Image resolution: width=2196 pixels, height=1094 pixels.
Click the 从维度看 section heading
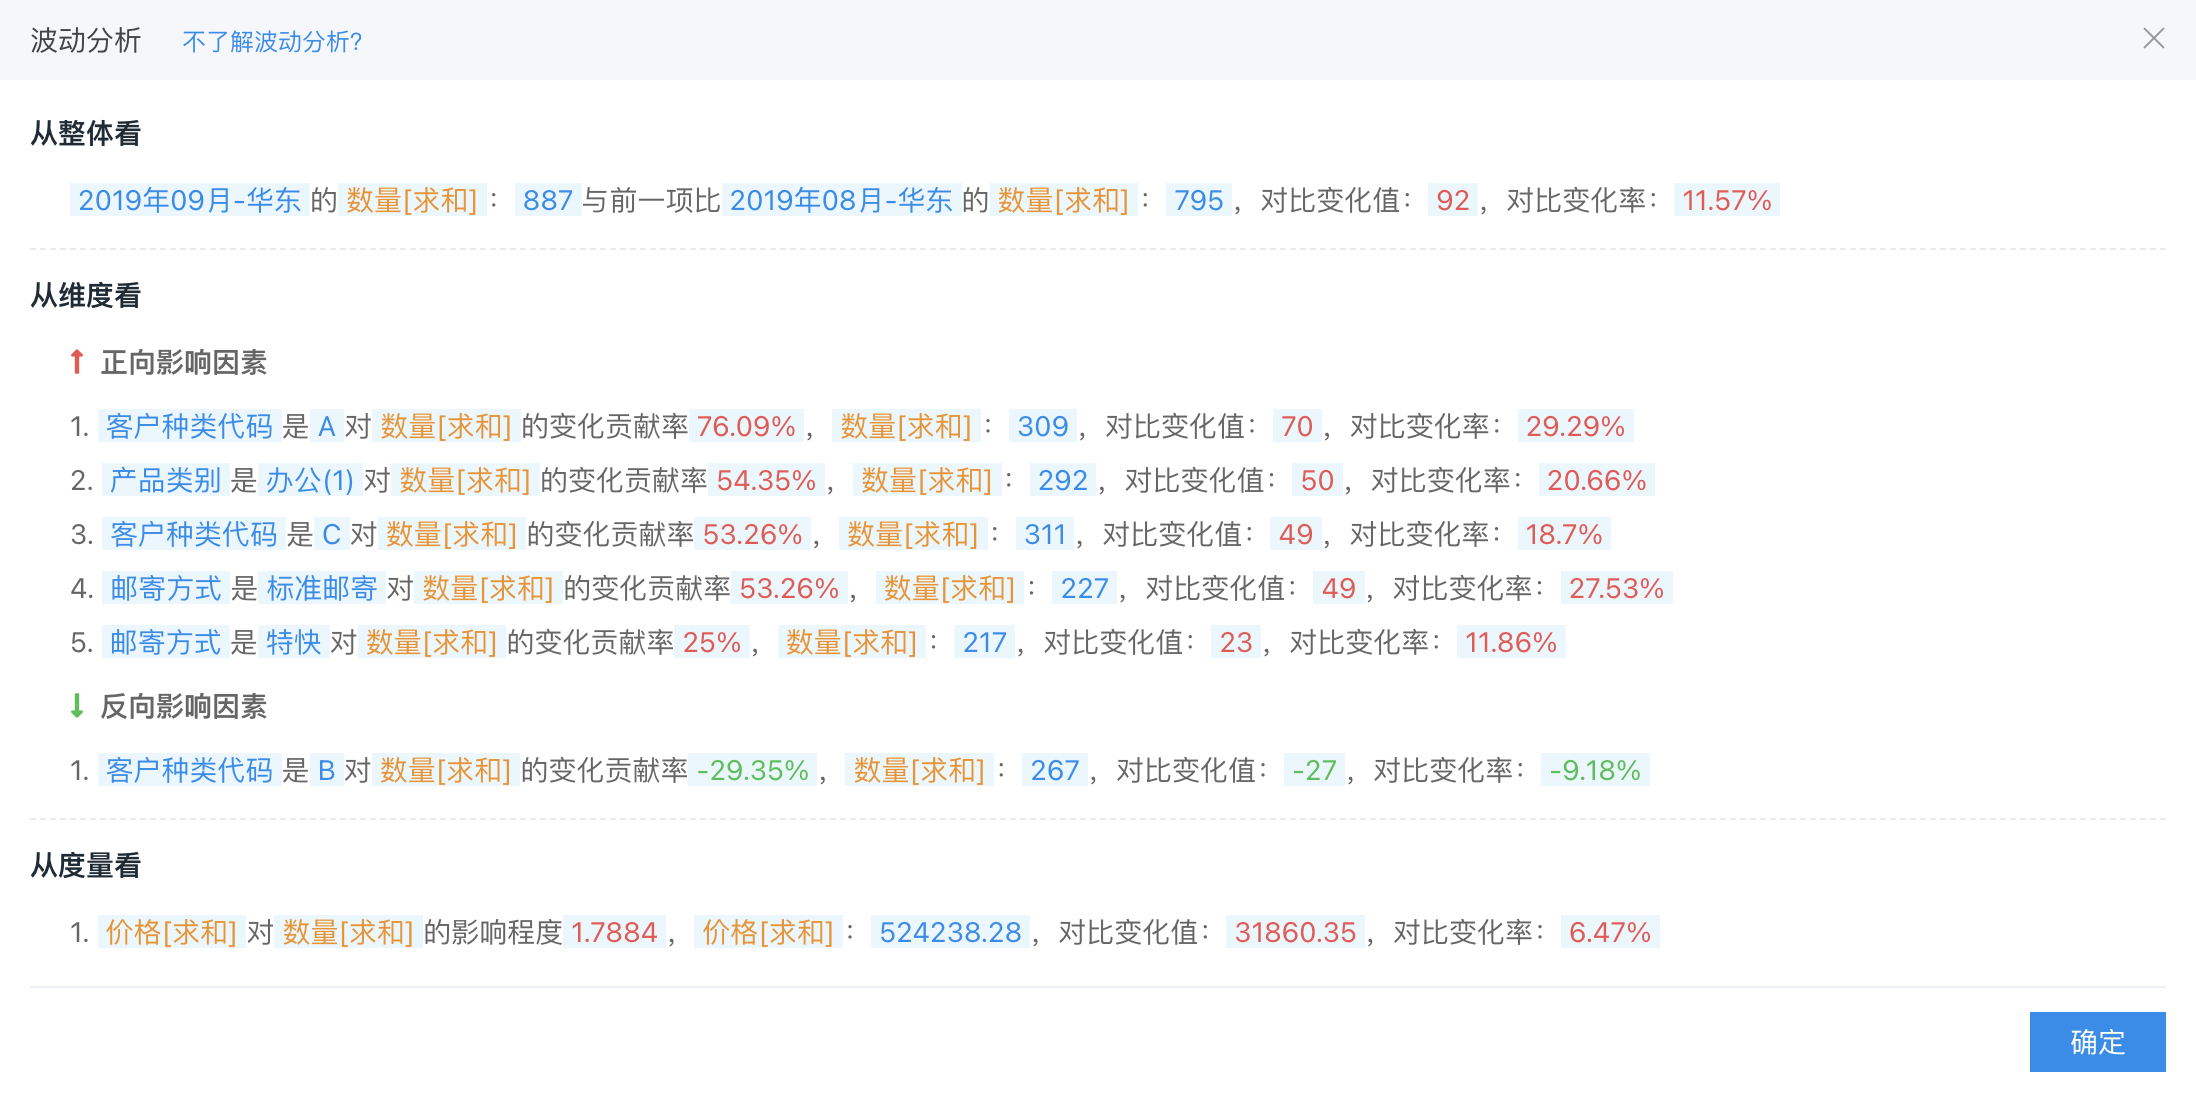[x=86, y=296]
